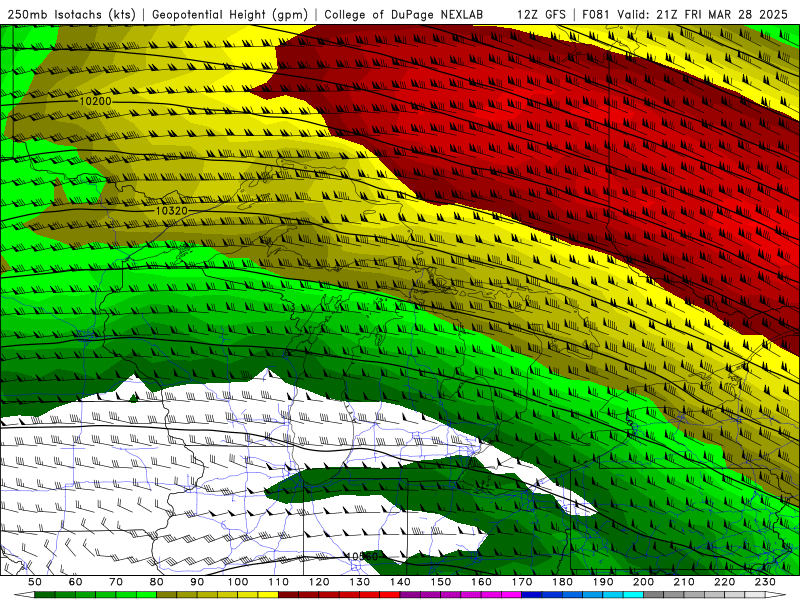Click the "F081" forecast hour label
Viewport: 800px width, 600px height.
point(597,15)
